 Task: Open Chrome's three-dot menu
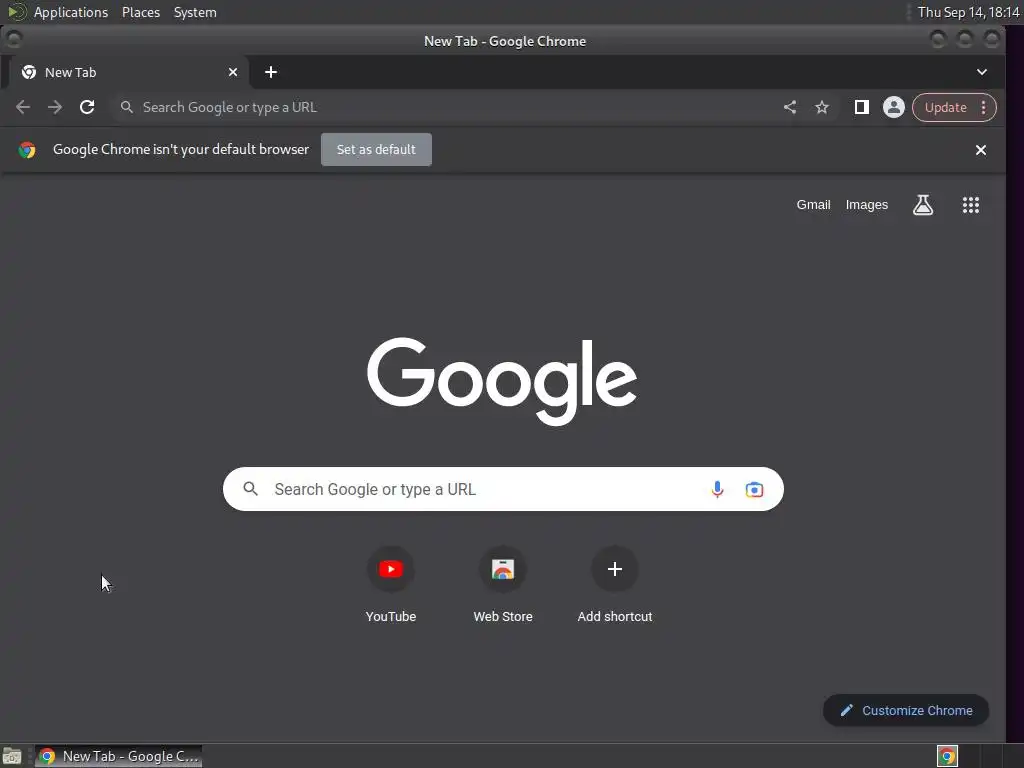[984, 108]
